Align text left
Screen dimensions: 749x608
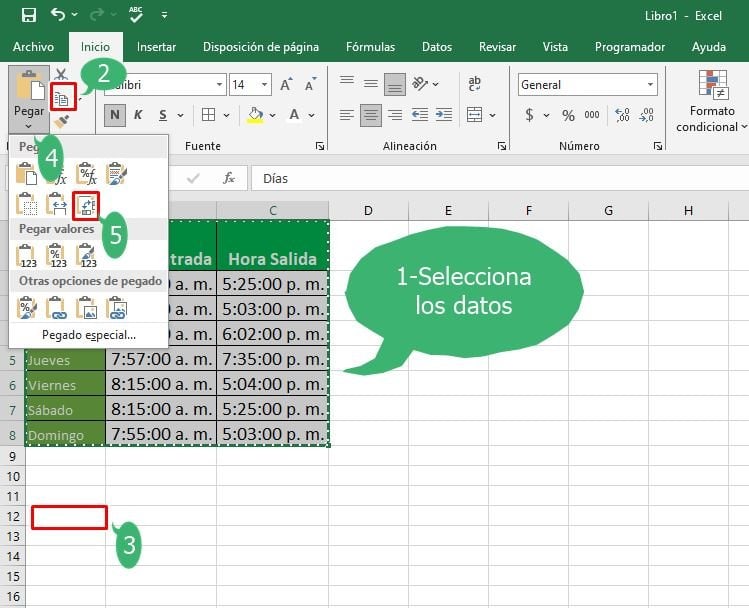[347, 115]
